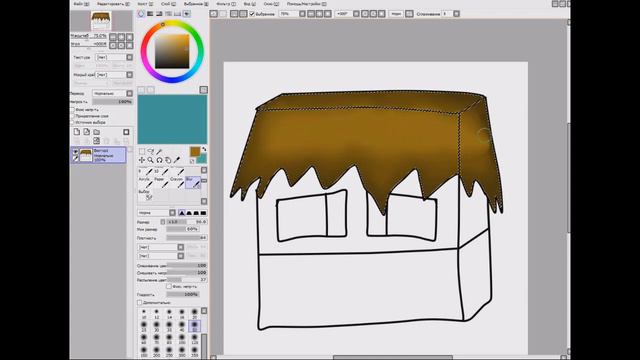Screen dimensions: 640x360
Task: Toggle the color mixer panel icon
Action: [168, 14]
